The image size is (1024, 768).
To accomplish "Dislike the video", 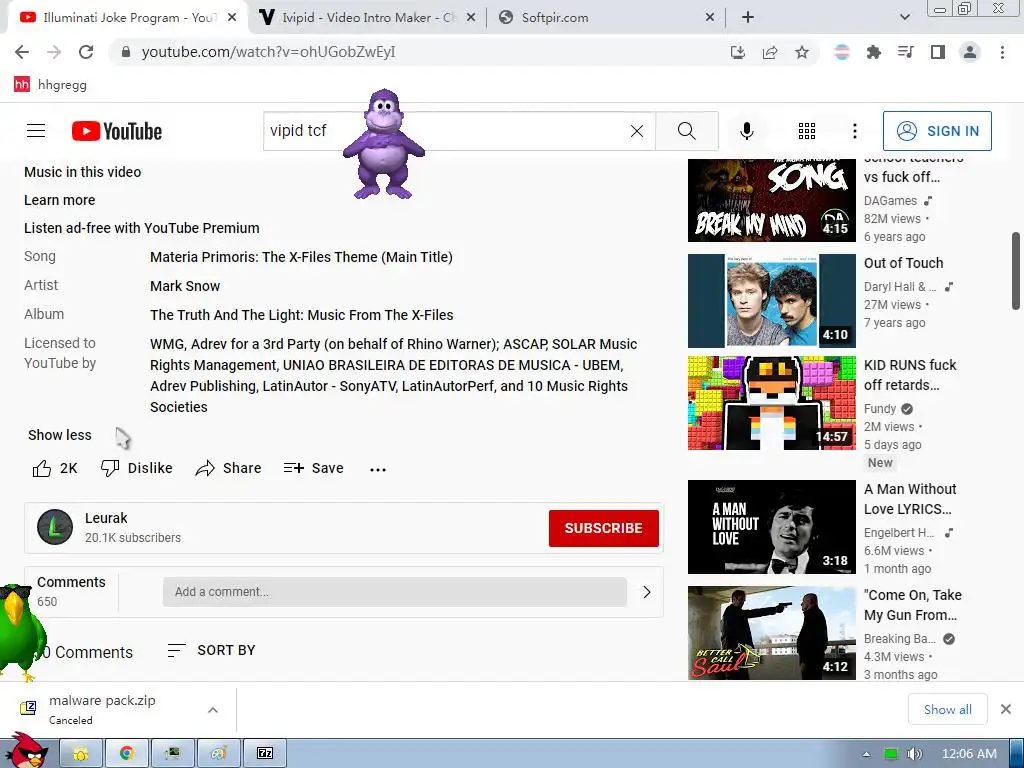I will tap(136, 468).
